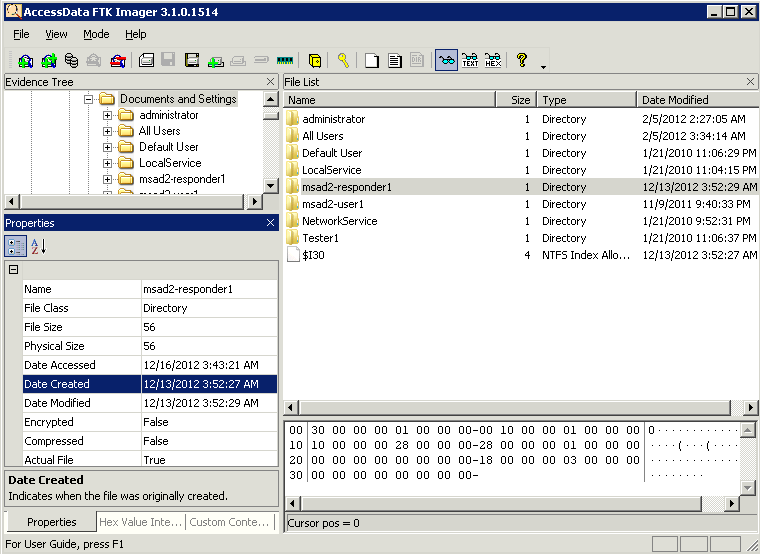
Task: Close the Properties pane
Action: point(270,223)
